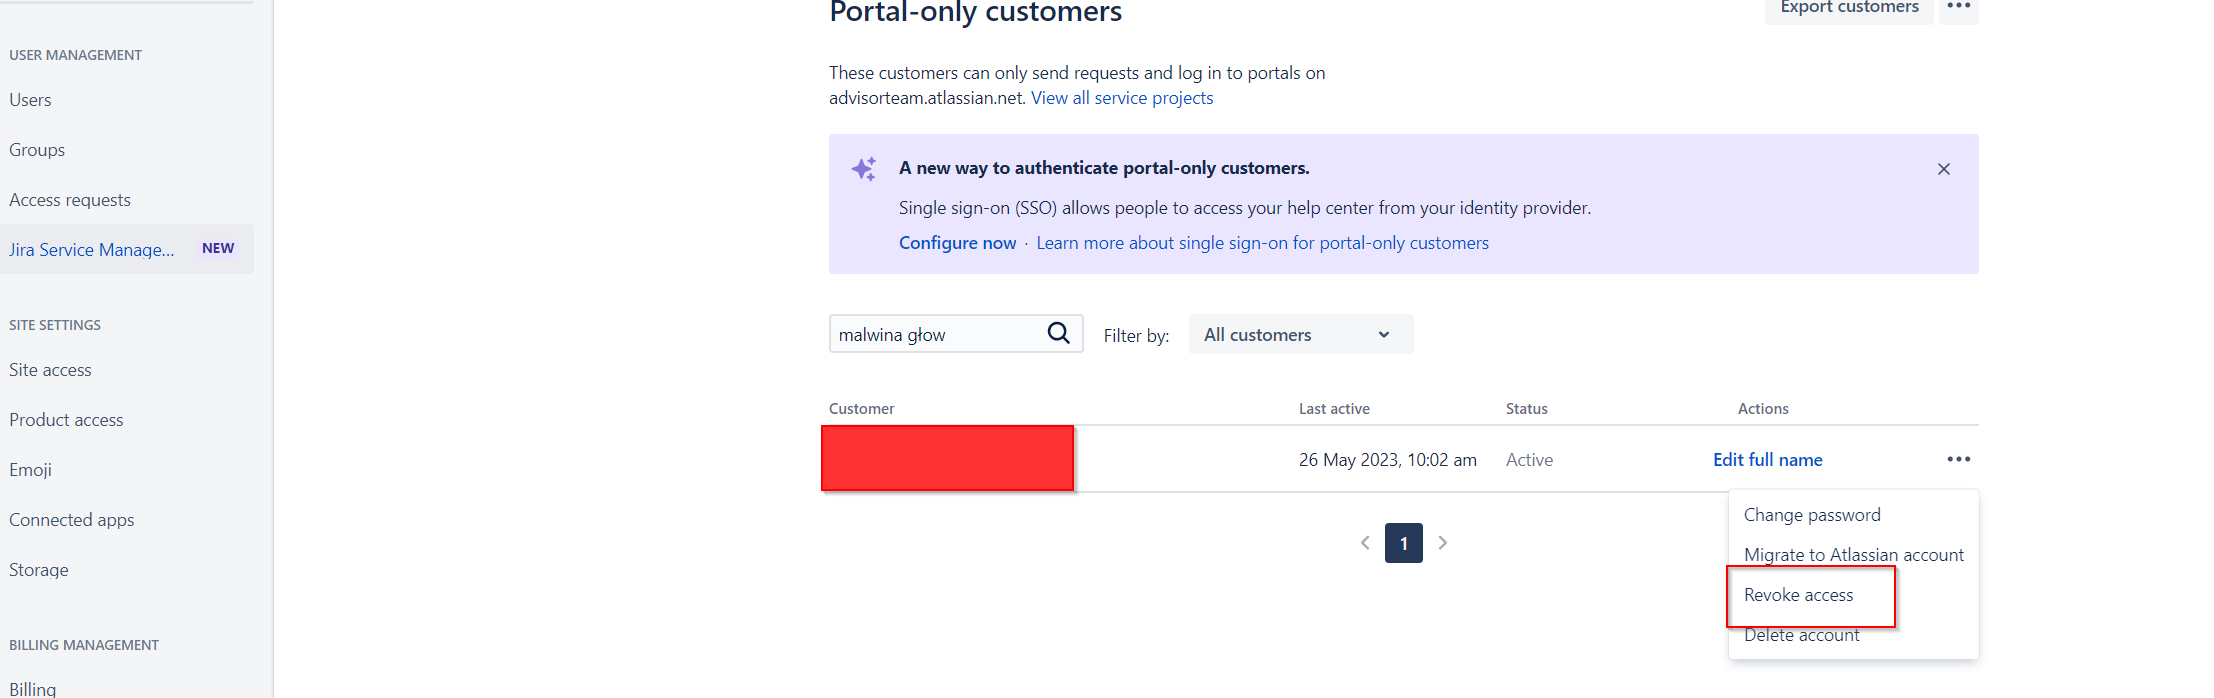Click the search magnifier icon
The width and height of the screenshot is (2214, 698).
[x=1058, y=333]
